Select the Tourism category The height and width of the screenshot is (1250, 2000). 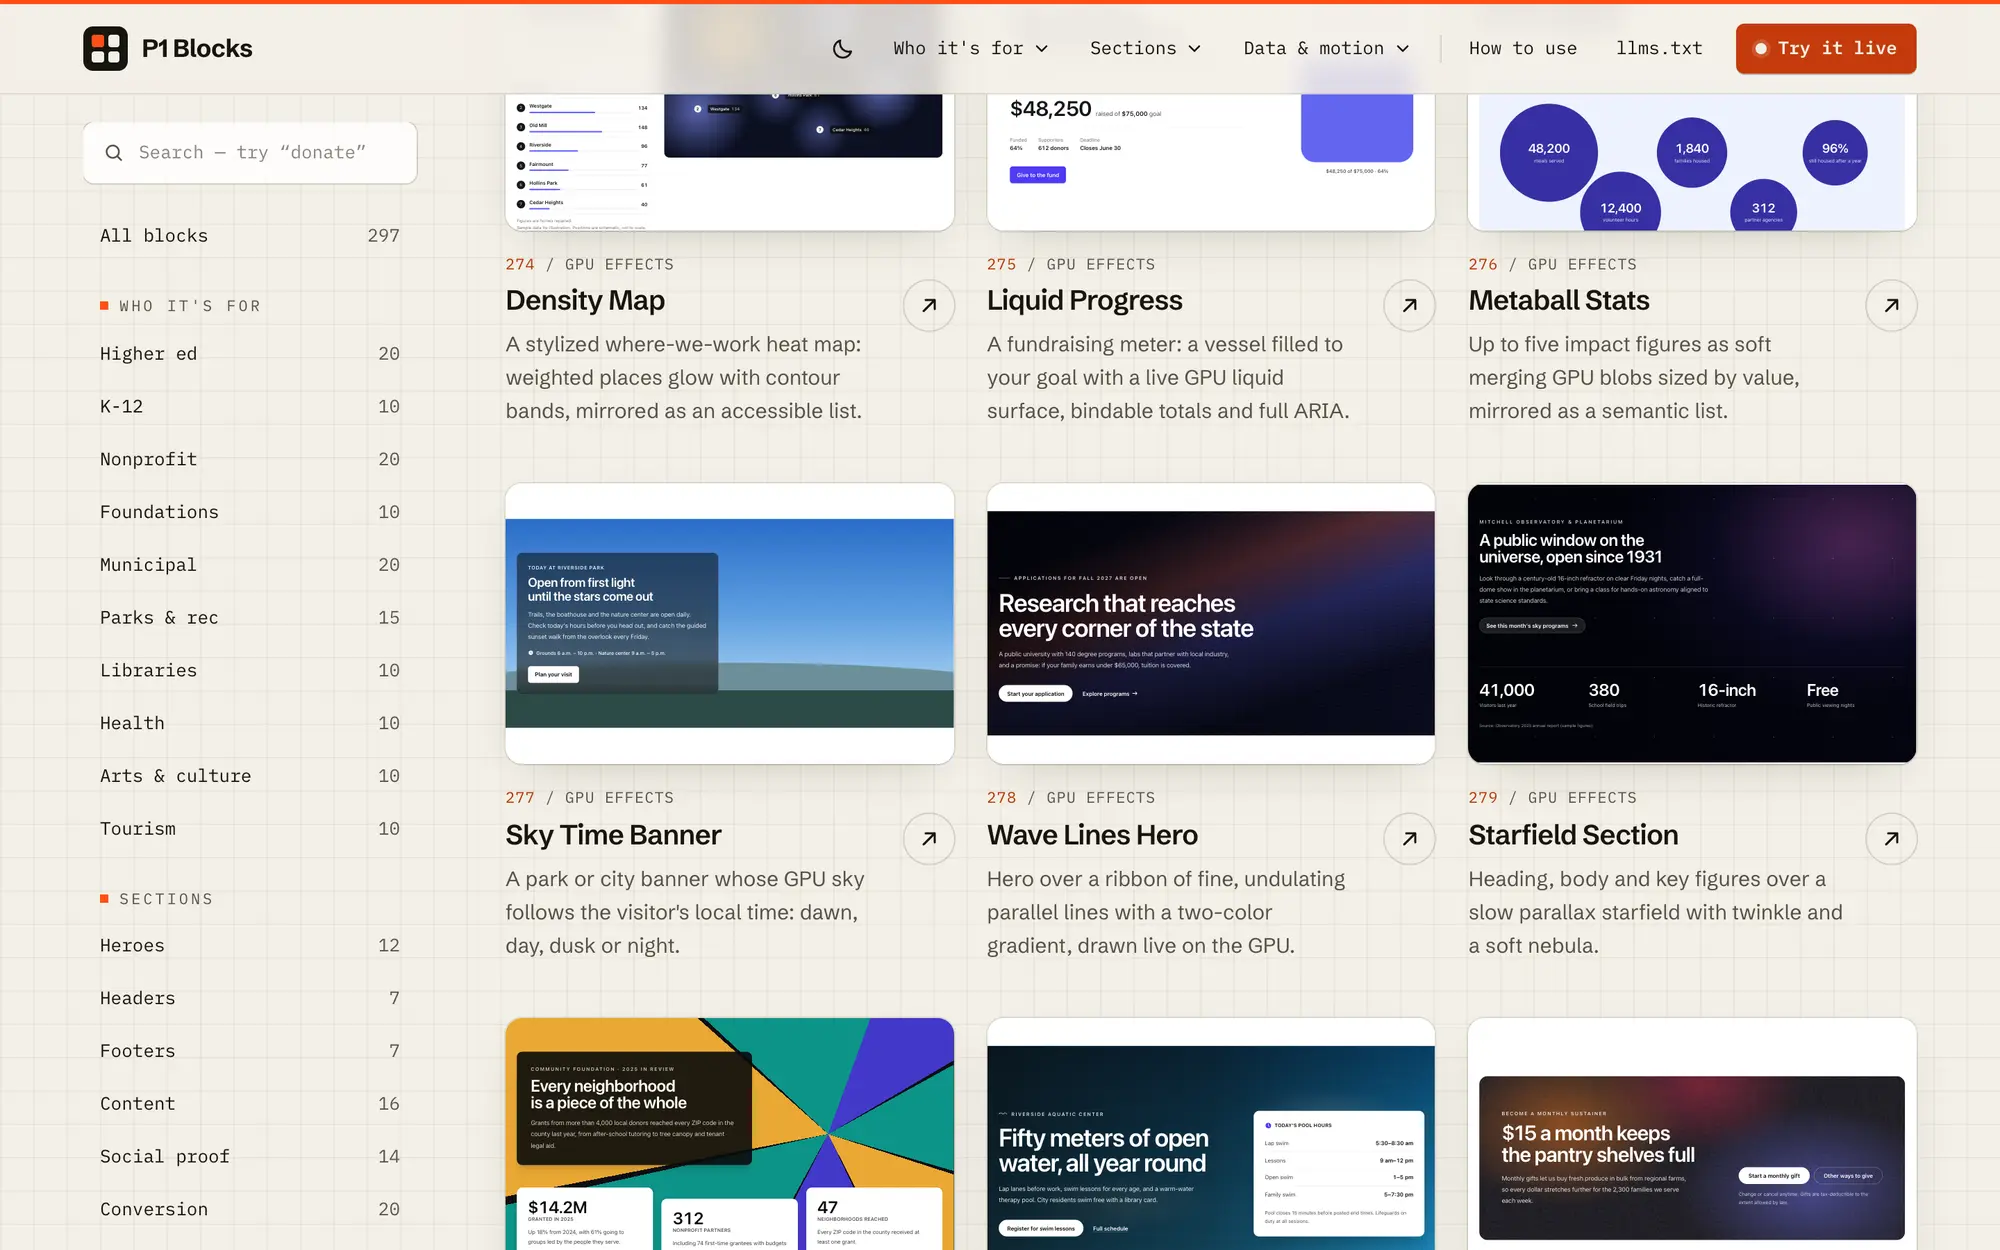[x=250, y=829]
